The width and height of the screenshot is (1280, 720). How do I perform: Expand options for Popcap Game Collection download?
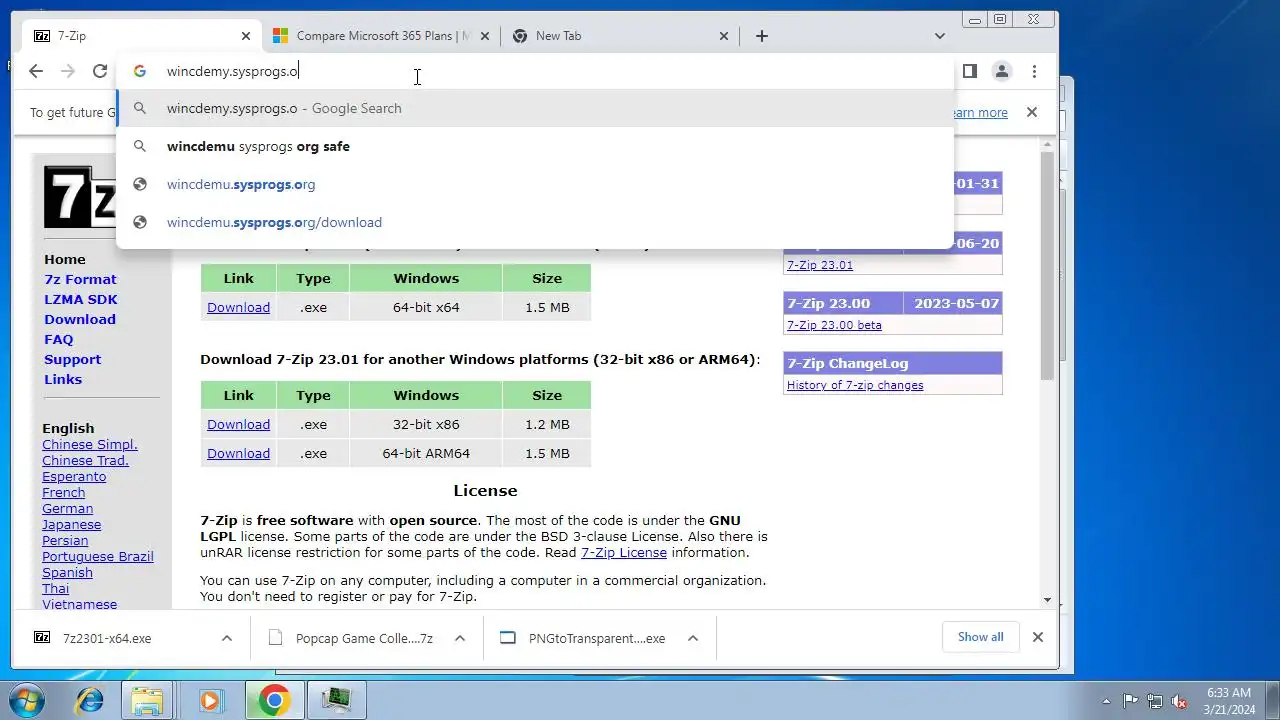[x=460, y=638]
